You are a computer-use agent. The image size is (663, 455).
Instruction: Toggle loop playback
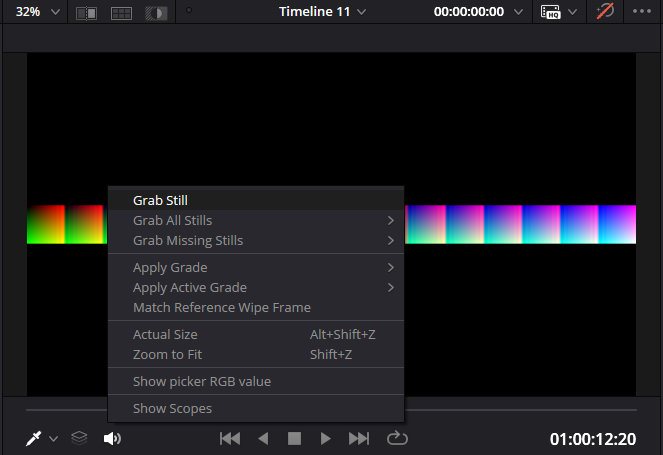[397, 438]
